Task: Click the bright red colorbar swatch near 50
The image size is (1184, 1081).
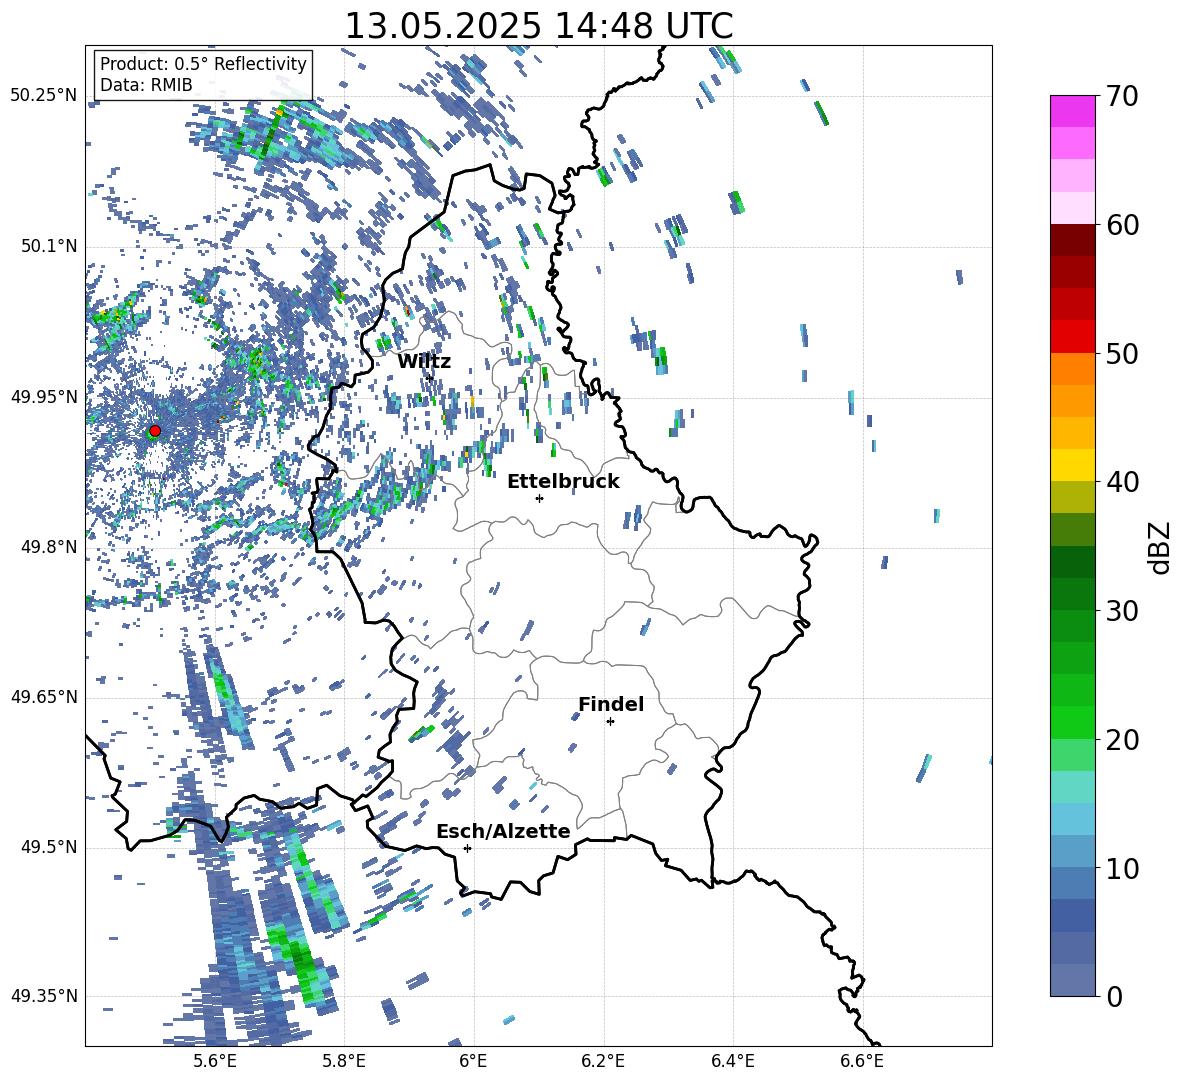Action: (1072, 337)
